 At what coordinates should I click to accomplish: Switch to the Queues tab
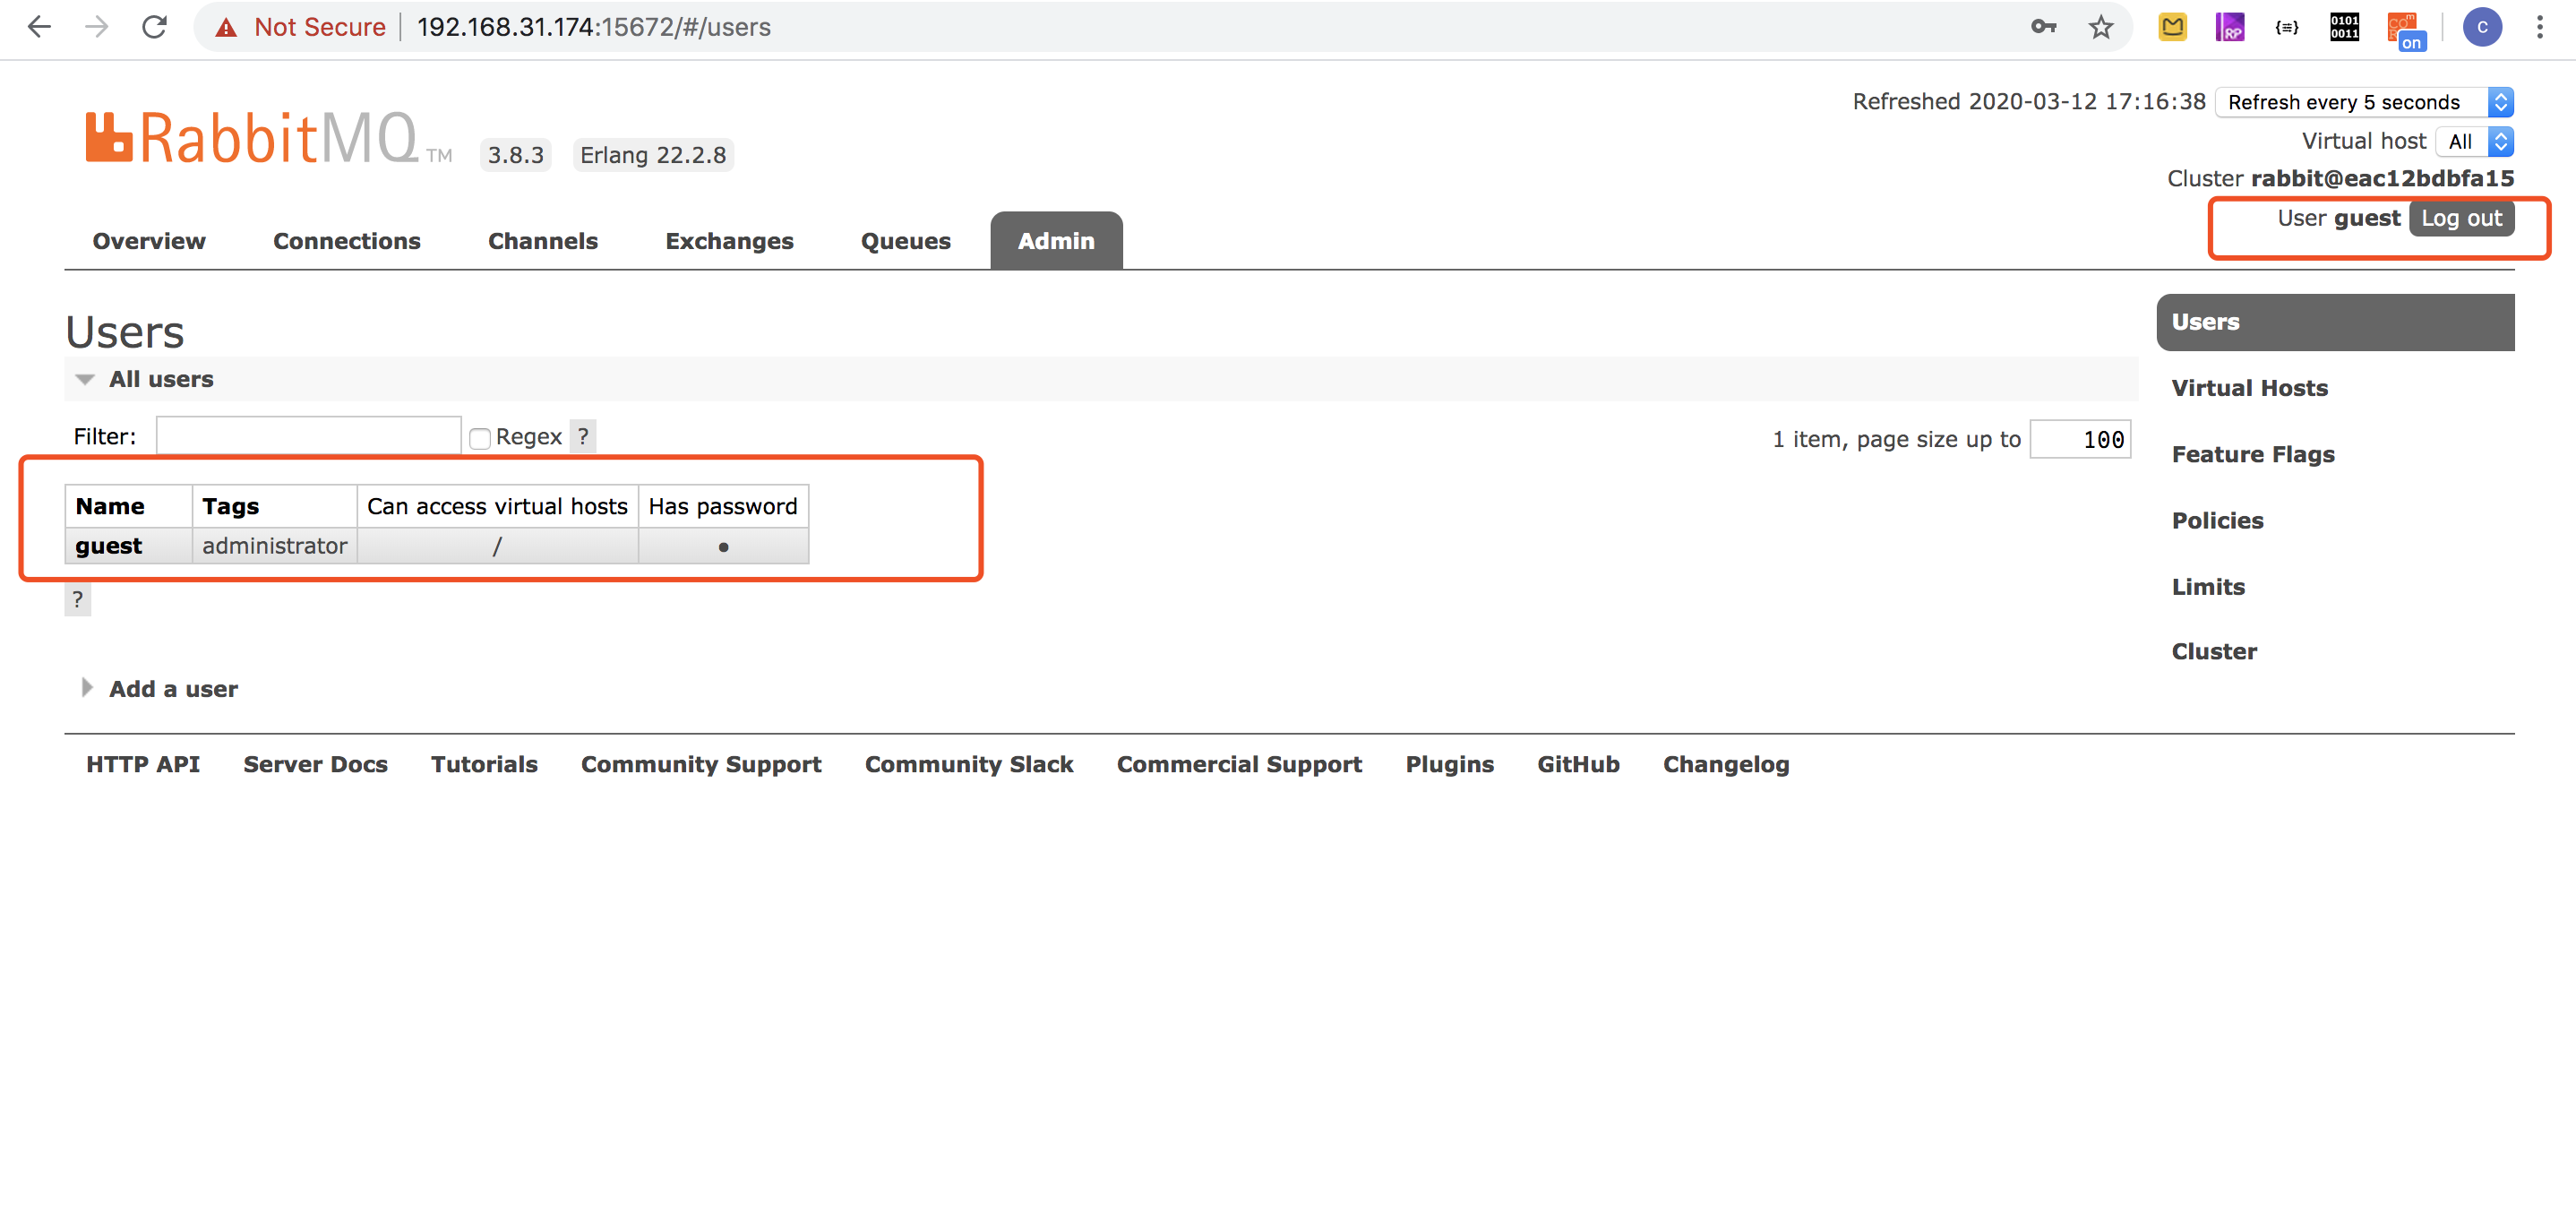pos(905,241)
